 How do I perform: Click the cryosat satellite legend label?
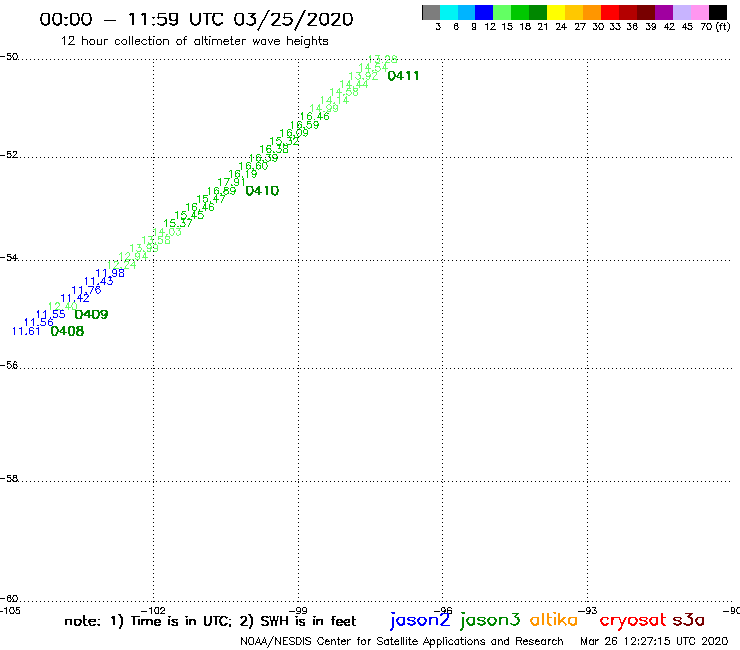click(x=633, y=620)
